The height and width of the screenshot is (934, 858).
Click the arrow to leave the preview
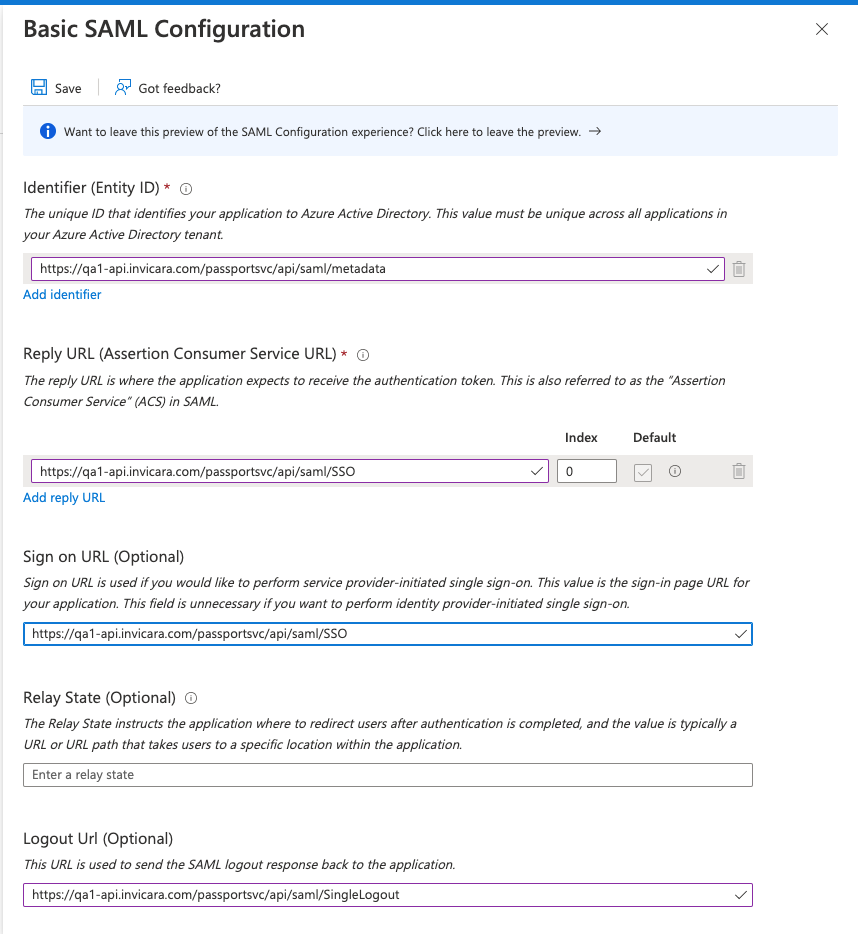[x=595, y=131]
